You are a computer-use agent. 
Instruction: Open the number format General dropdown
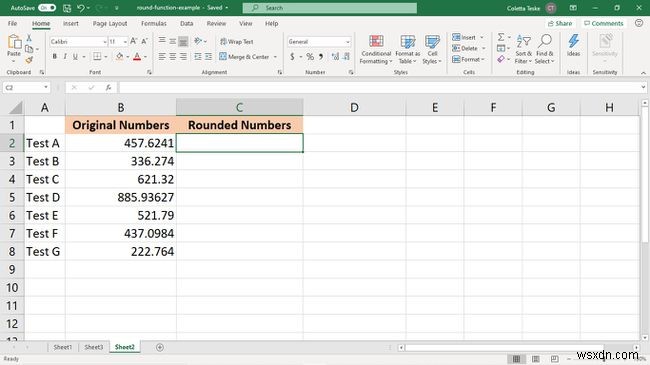click(x=347, y=41)
